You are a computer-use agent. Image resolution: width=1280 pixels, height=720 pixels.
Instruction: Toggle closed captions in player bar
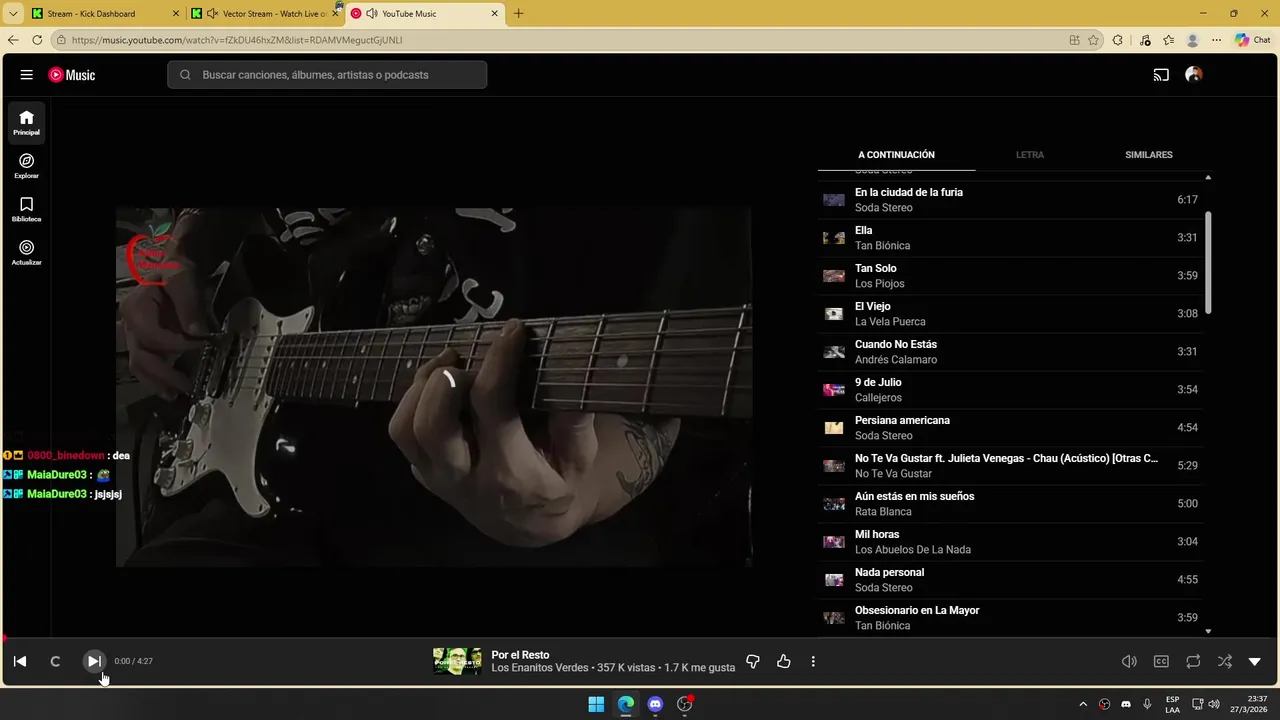click(1161, 661)
